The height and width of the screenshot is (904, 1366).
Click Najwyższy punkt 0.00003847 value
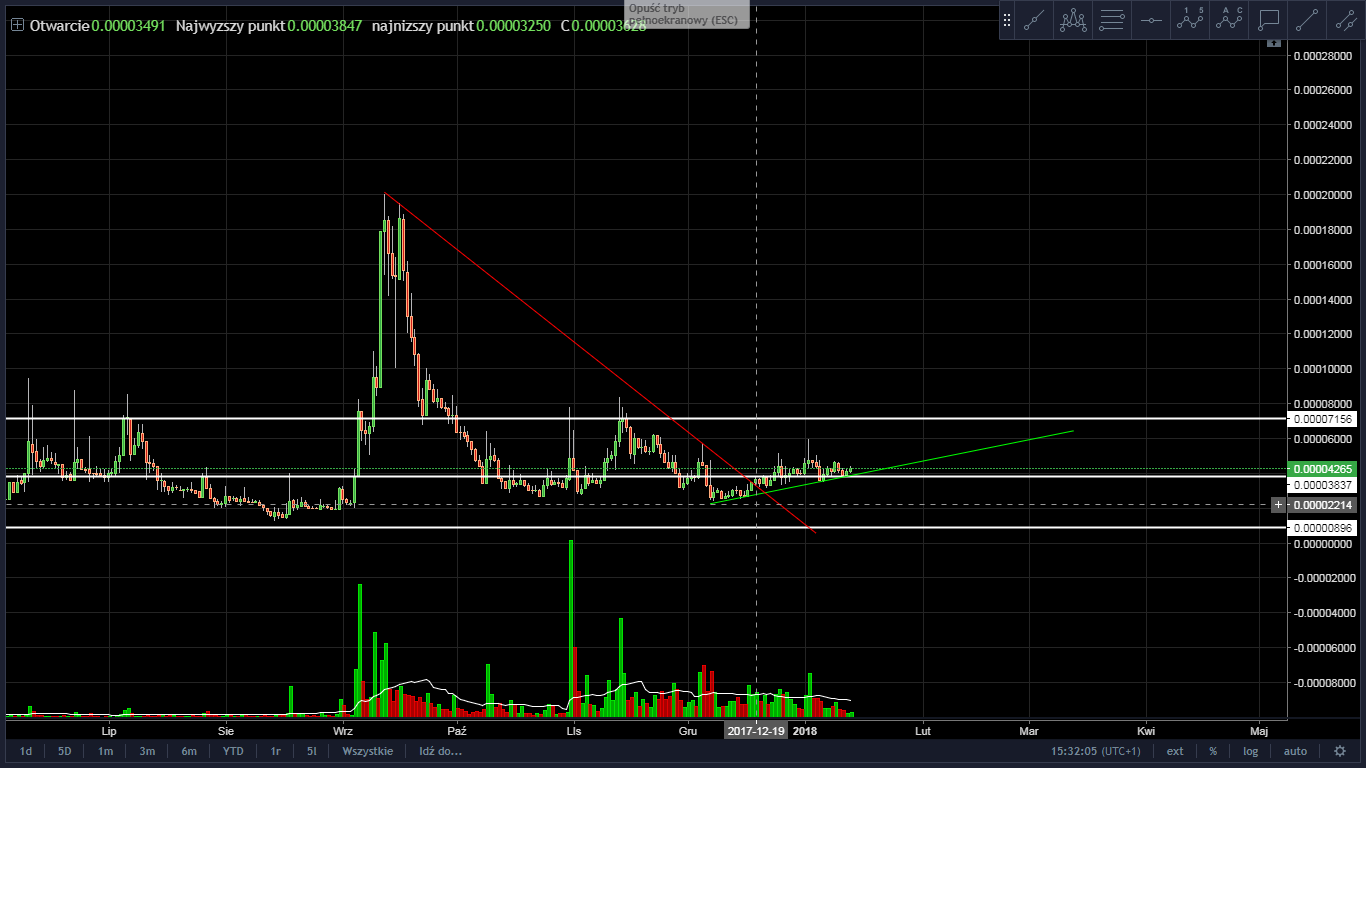(x=325, y=25)
